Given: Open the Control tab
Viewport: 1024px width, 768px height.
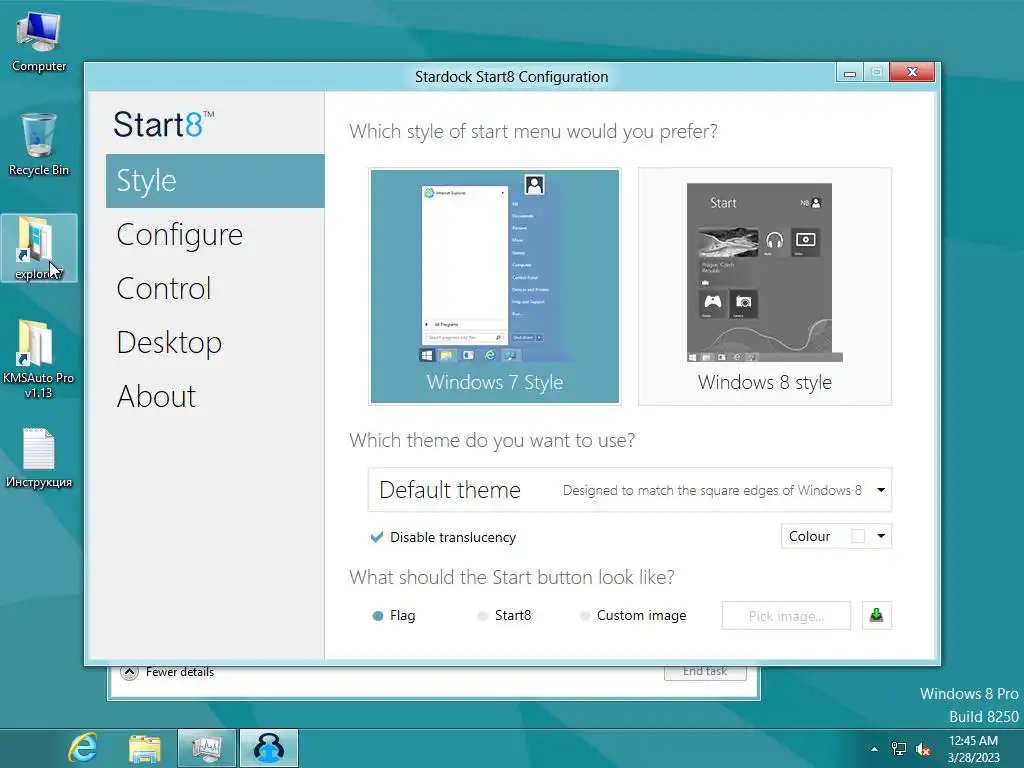Looking at the screenshot, I should [215, 289].
